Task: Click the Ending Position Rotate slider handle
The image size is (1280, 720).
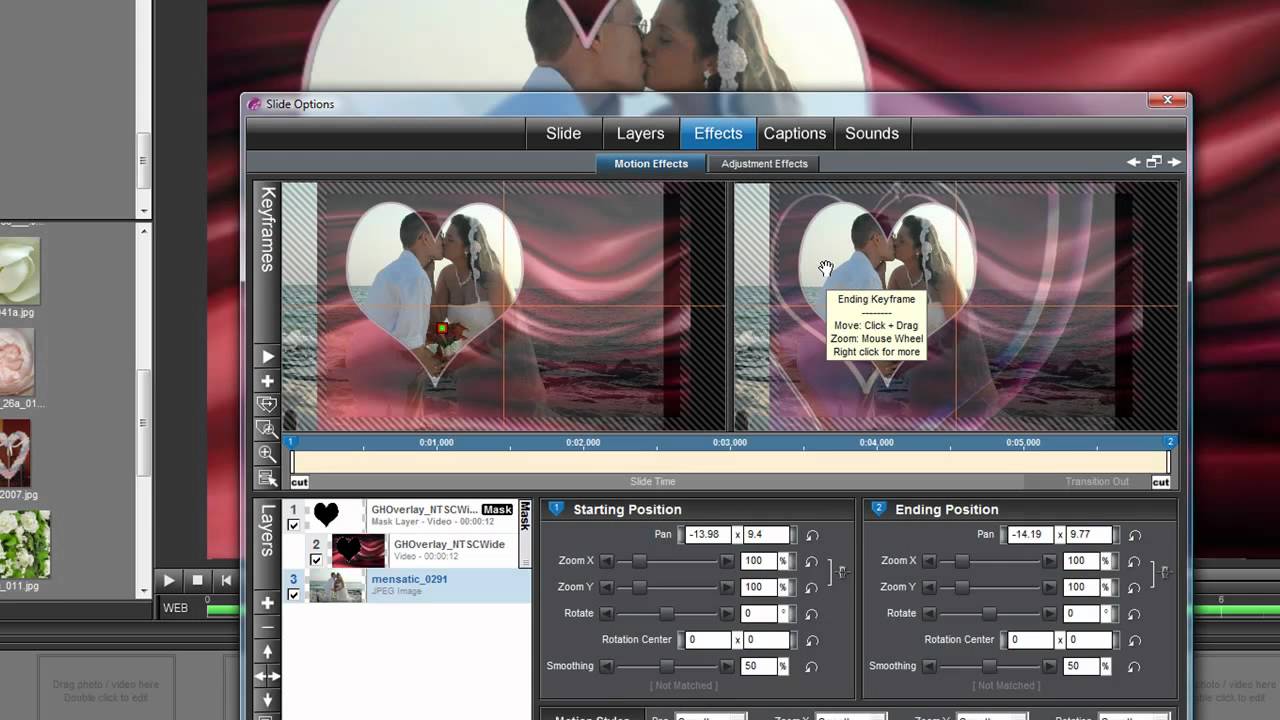Action: point(989,614)
